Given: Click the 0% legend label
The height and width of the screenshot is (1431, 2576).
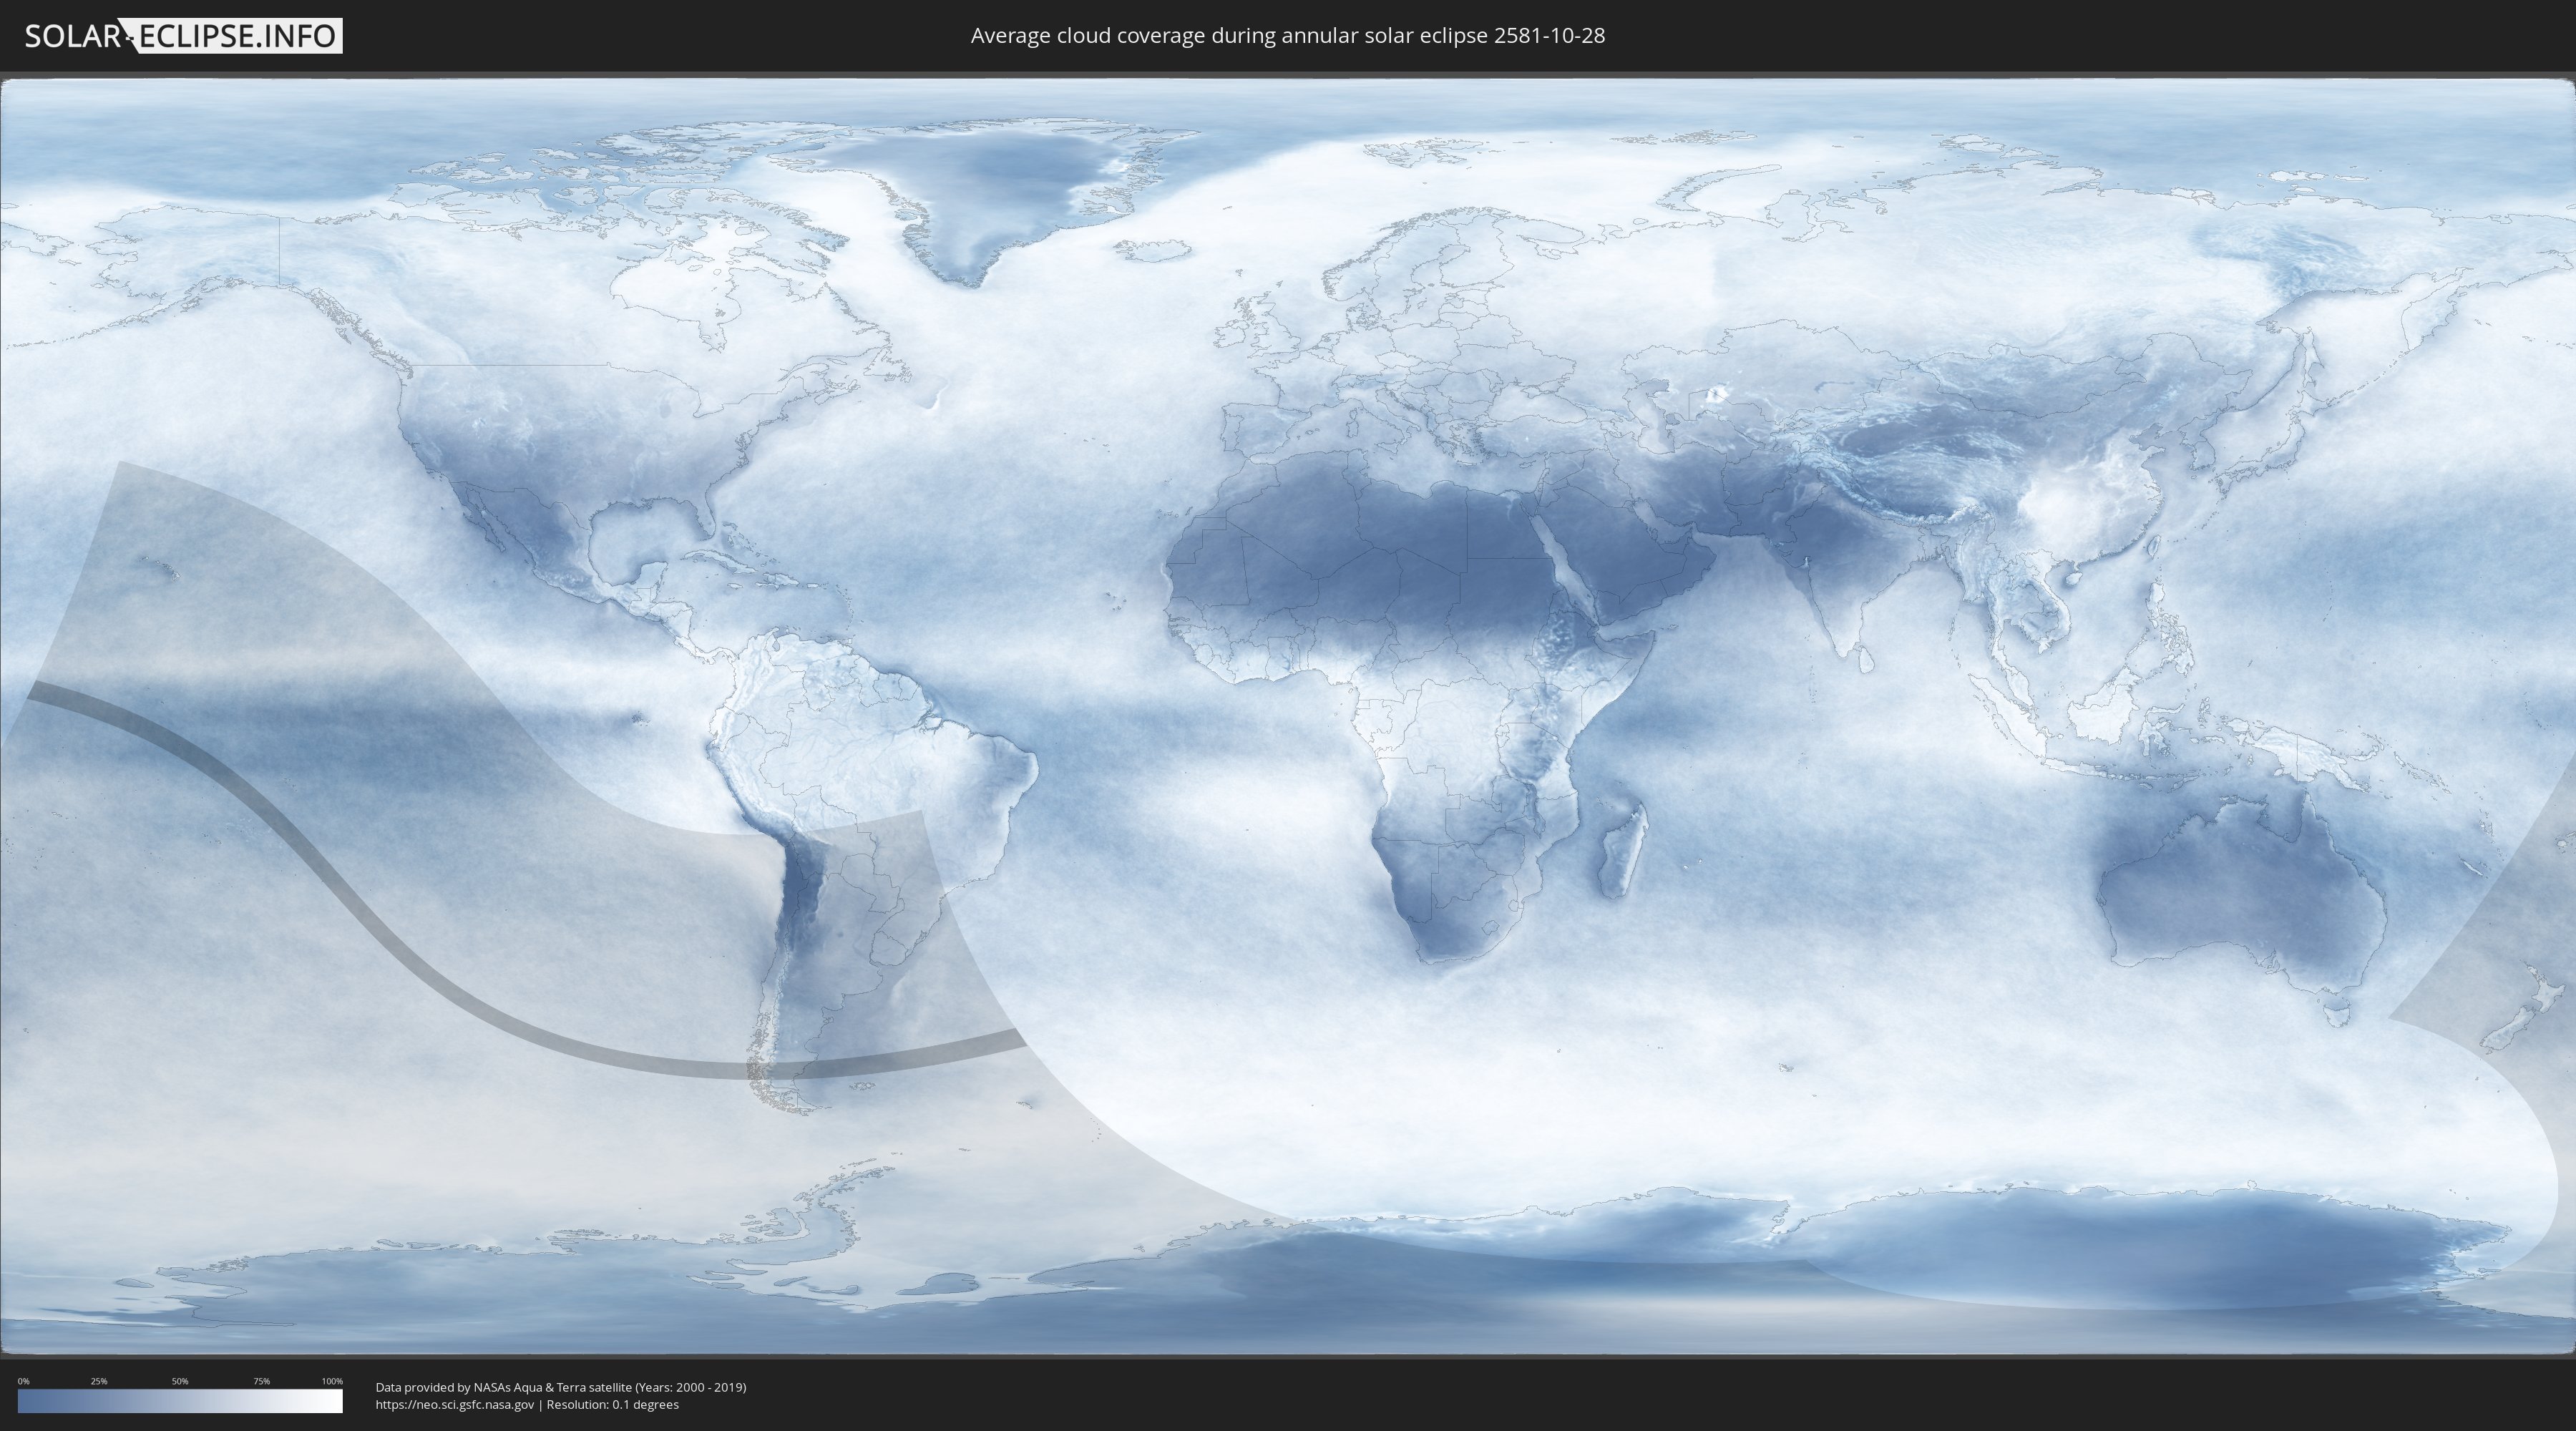Looking at the screenshot, I should 23,1381.
